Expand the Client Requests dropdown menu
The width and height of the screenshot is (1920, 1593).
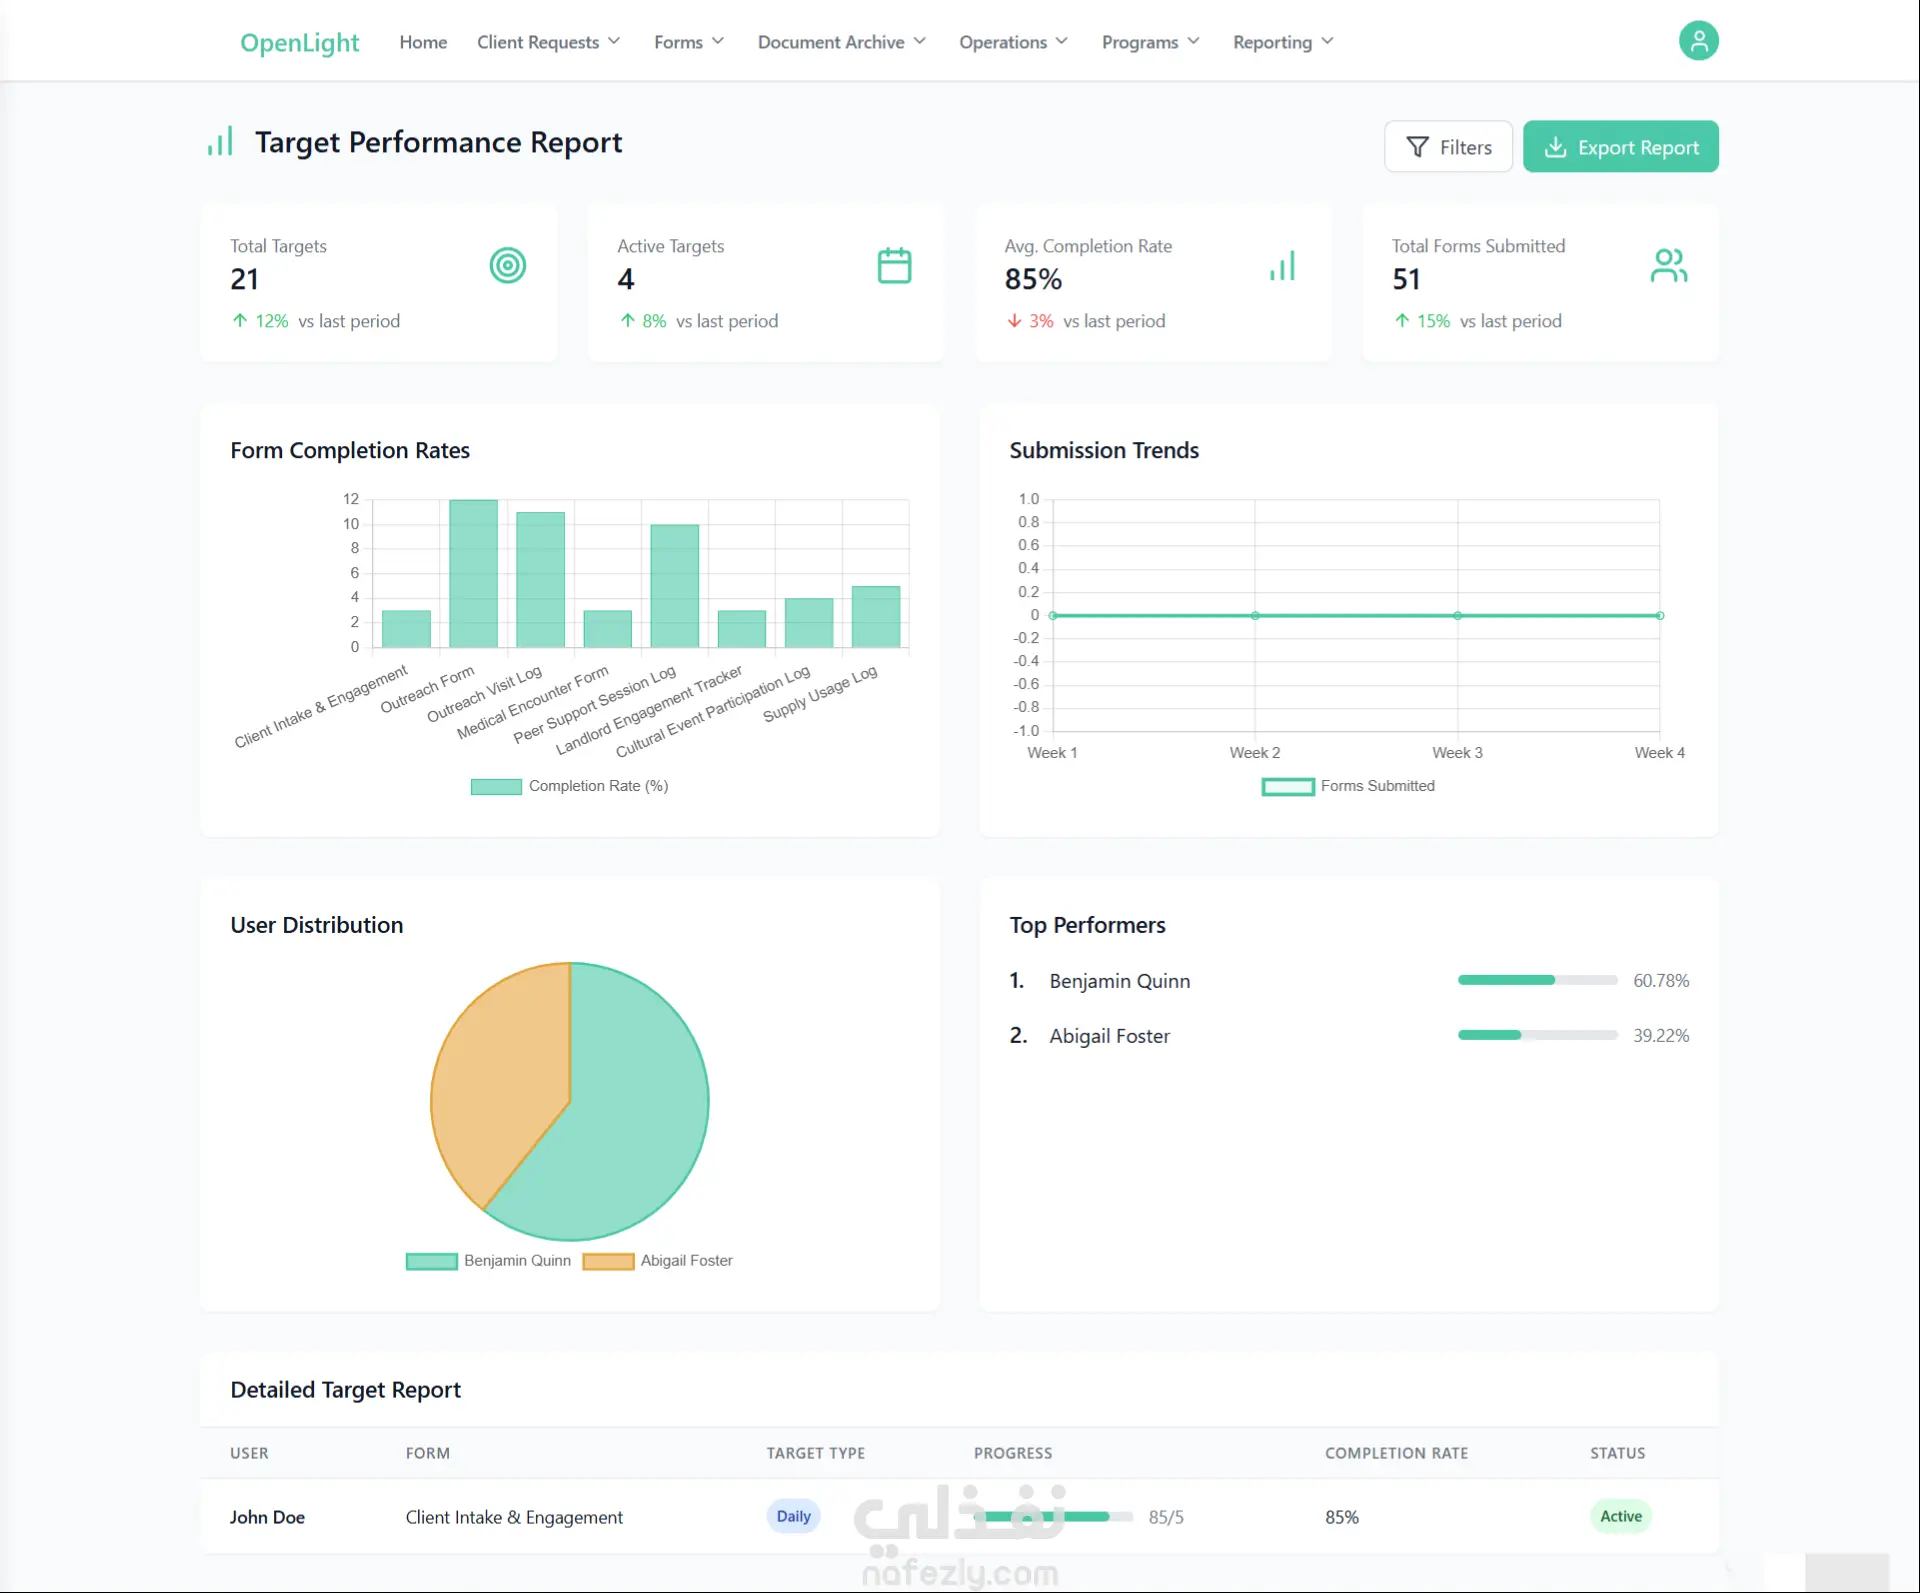(x=549, y=42)
